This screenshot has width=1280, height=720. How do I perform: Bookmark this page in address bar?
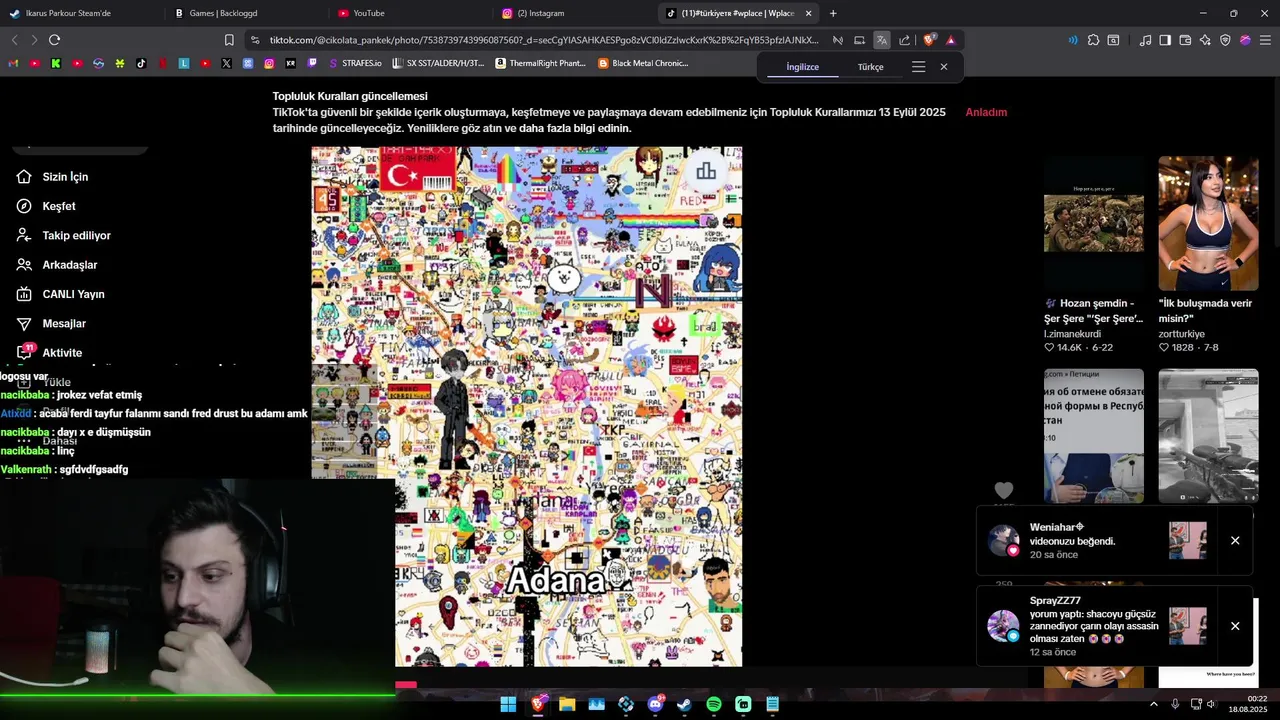(x=229, y=40)
